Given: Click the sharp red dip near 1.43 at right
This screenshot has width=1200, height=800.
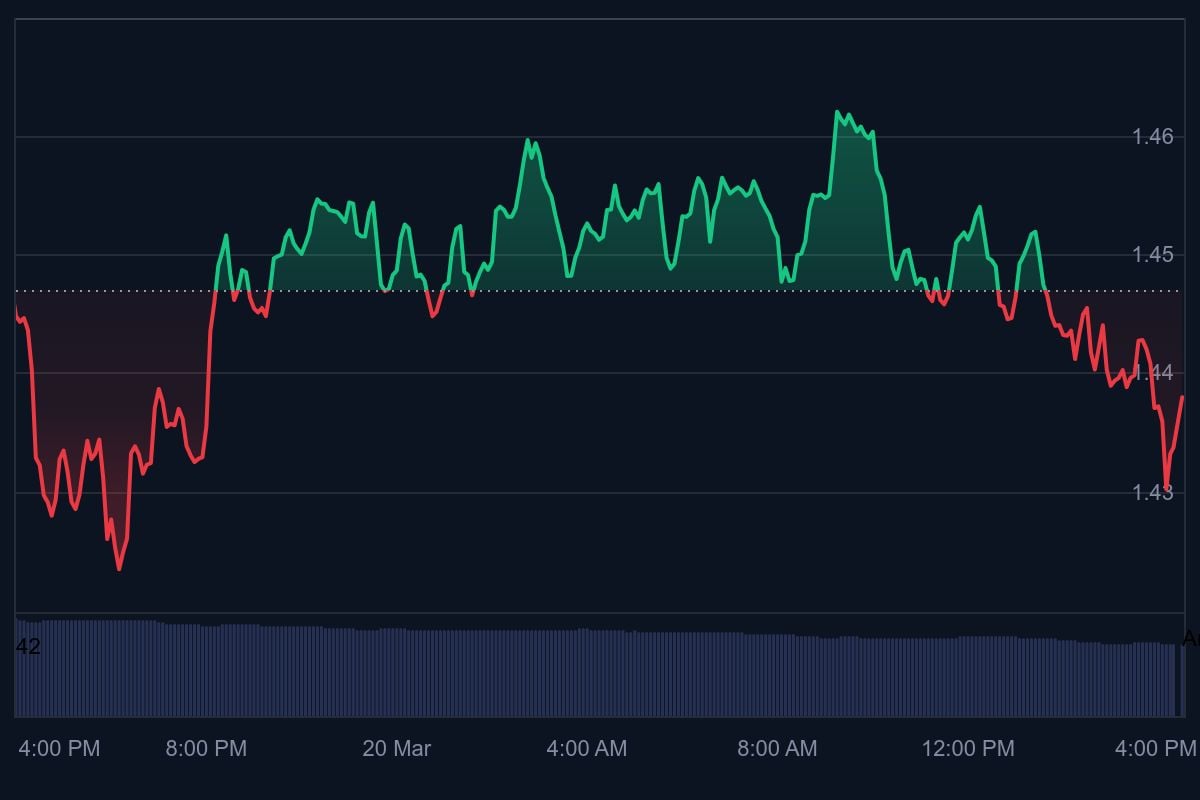Looking at the screenshot, I should click(1166, 485).
